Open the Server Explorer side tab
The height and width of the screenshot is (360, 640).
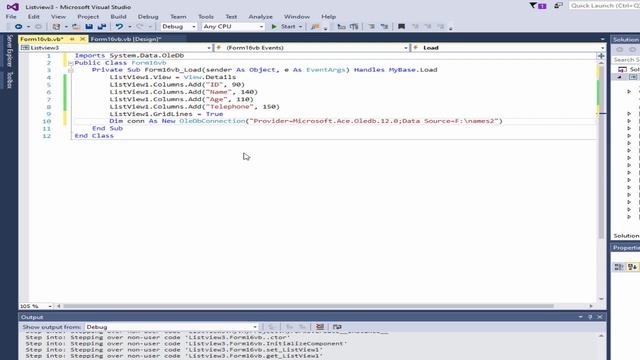click(x=10, y=51)
